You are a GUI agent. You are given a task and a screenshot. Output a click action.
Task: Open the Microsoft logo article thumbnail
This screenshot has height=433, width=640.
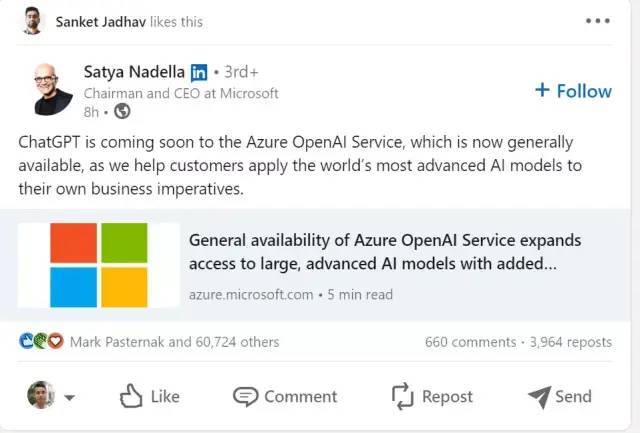(x=99, y=265)
